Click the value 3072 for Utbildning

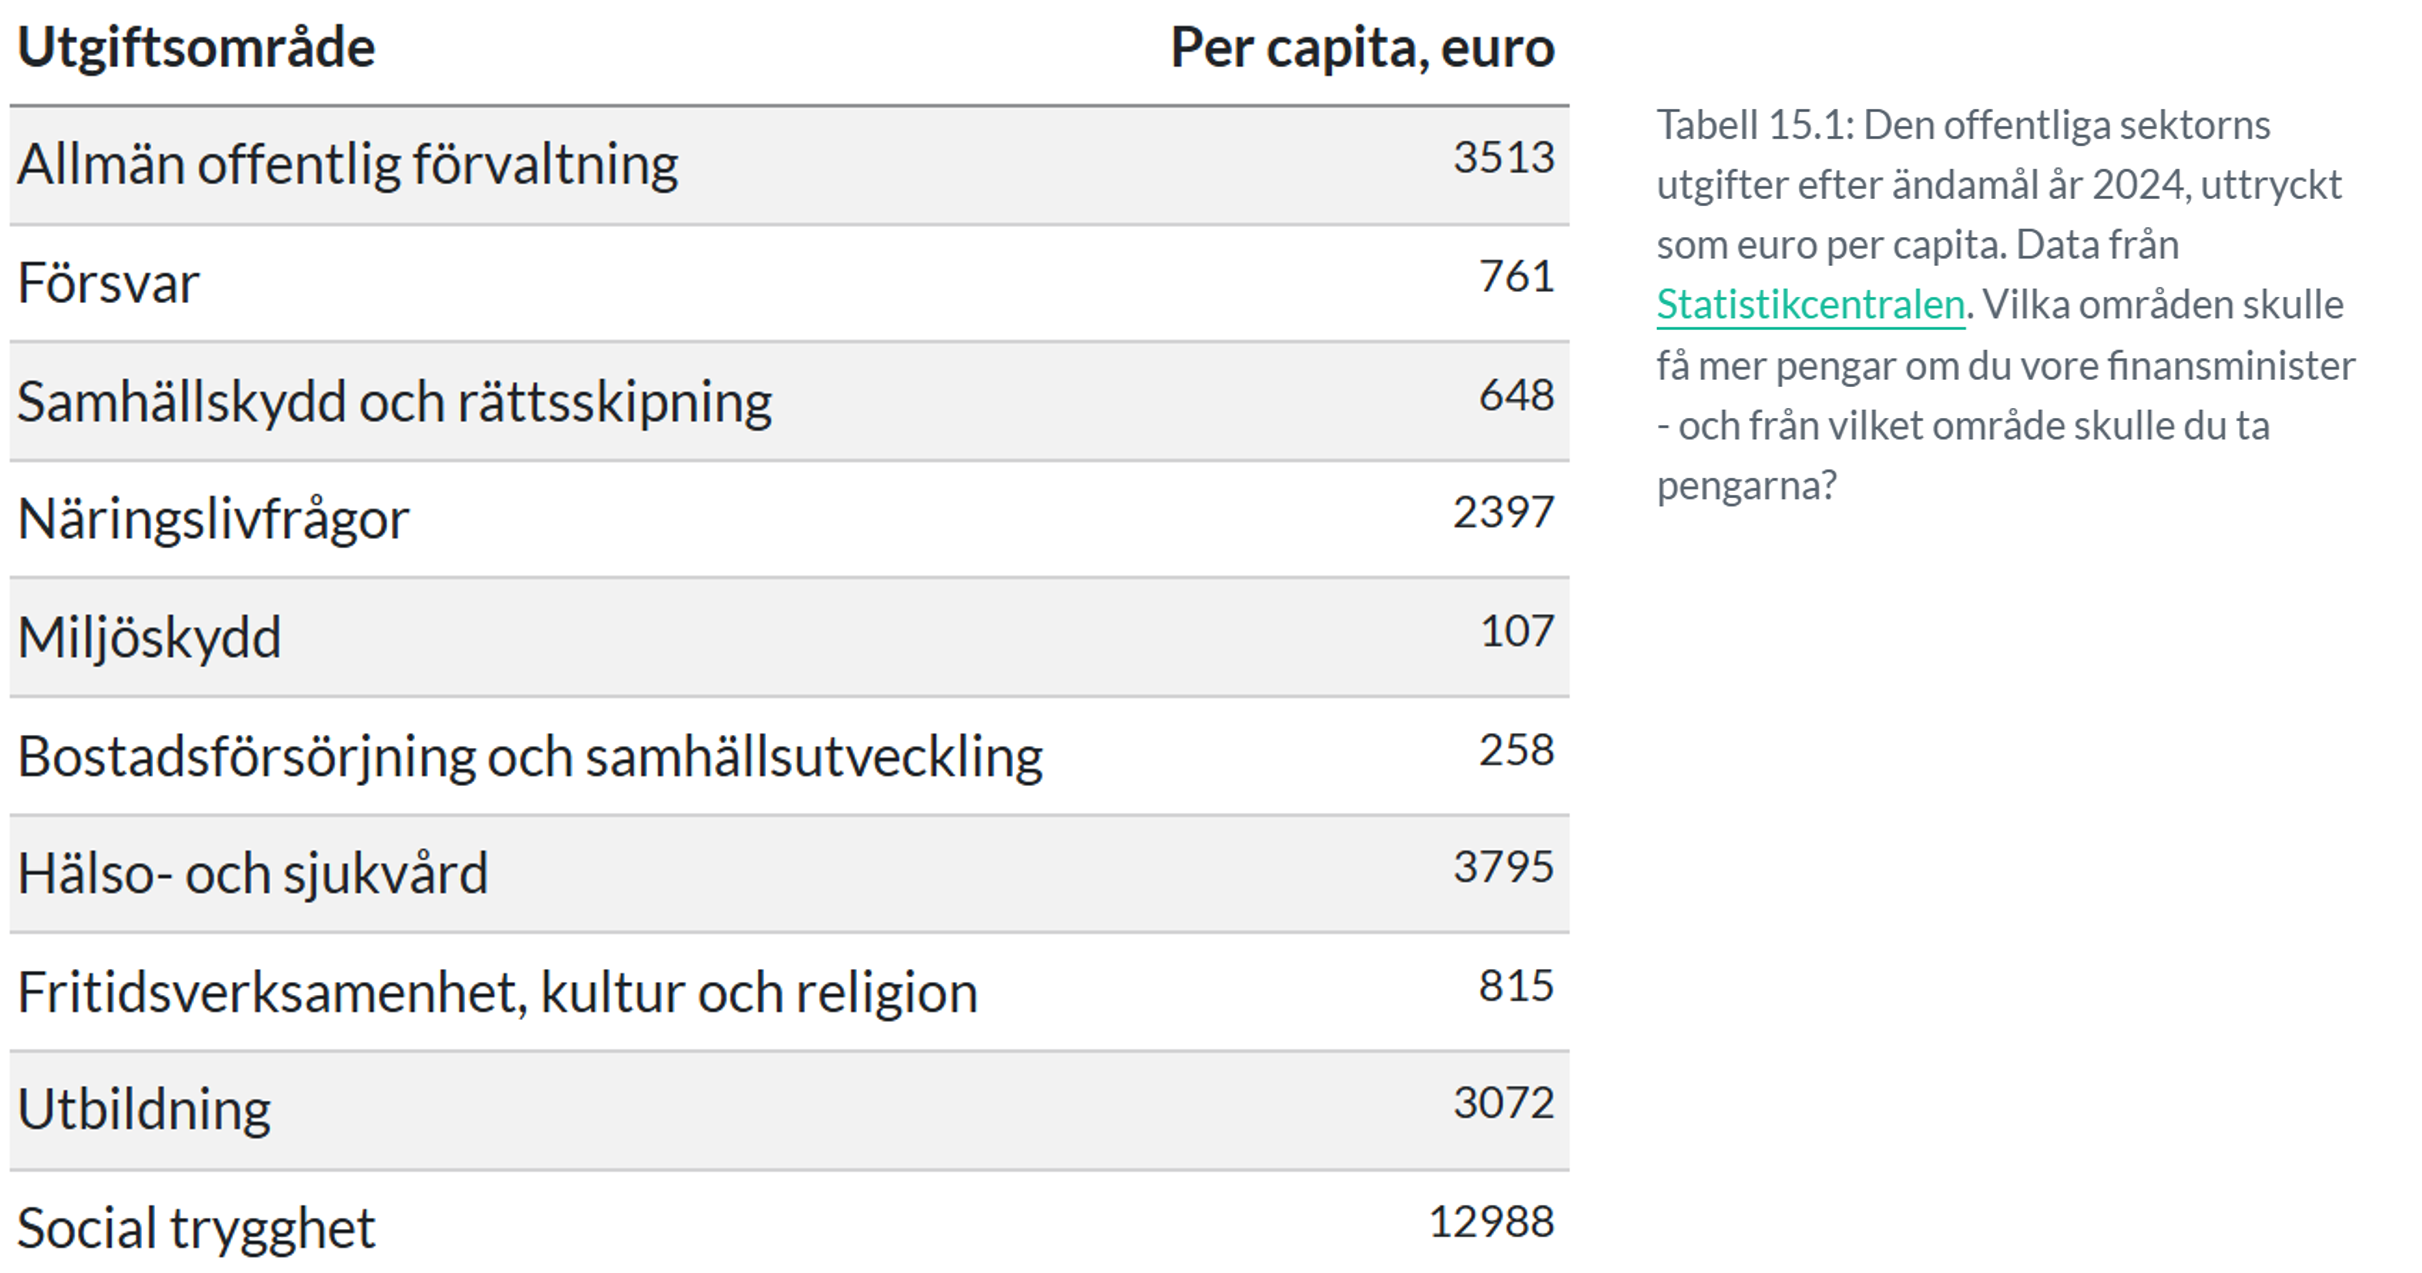pyautogui.click(x=1503, y=1102)
